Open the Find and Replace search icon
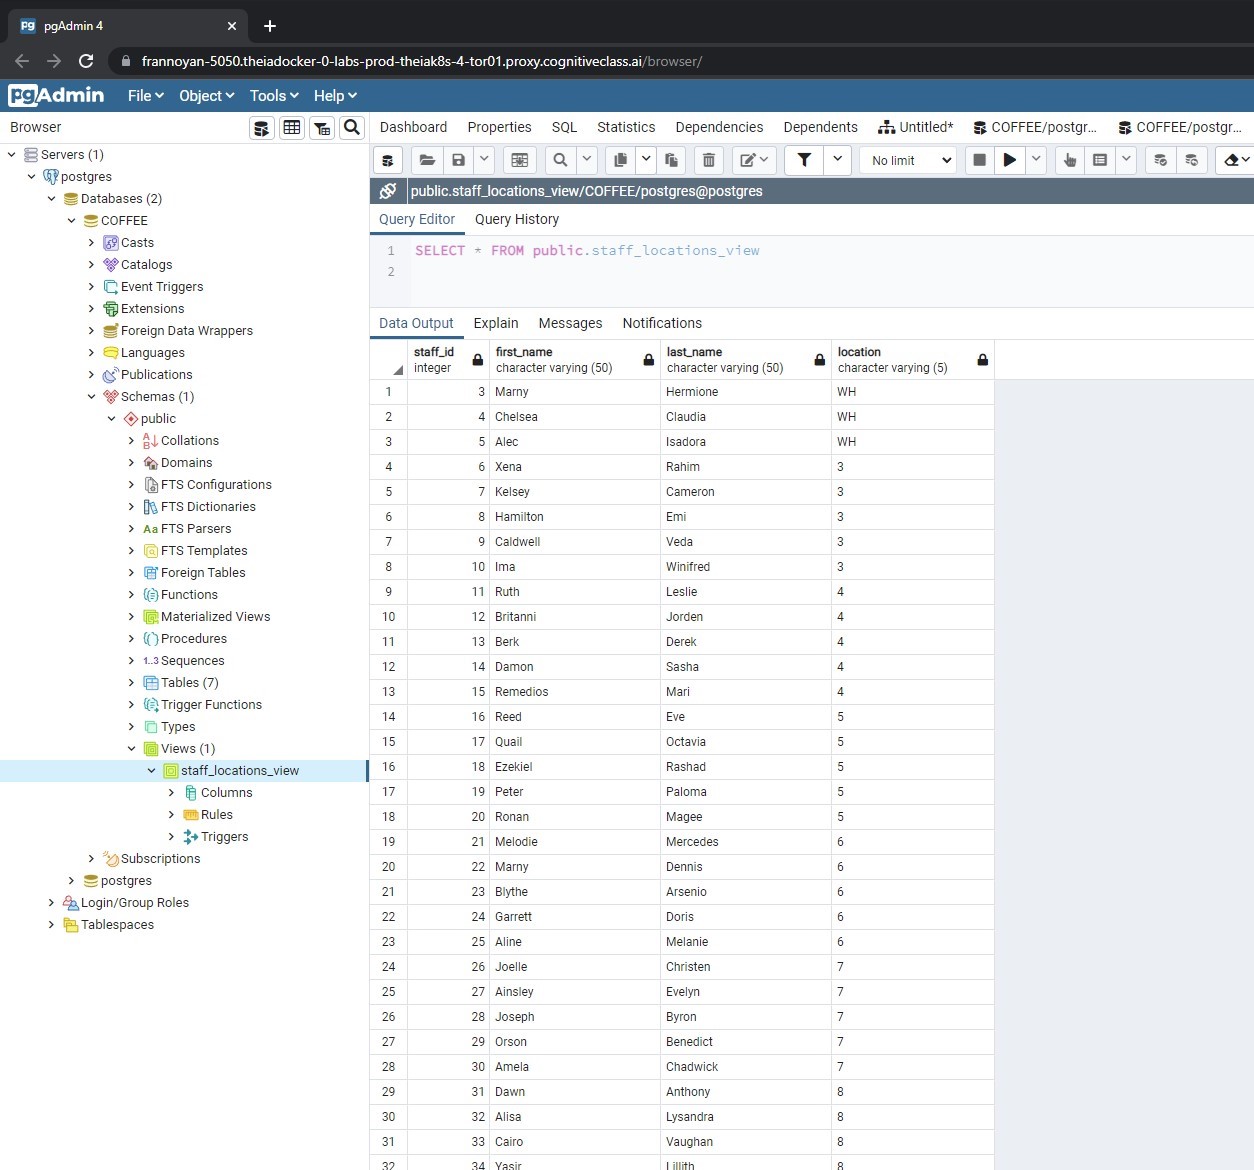Screen dimensions: 1254x1170 click(x=560, y=160)
